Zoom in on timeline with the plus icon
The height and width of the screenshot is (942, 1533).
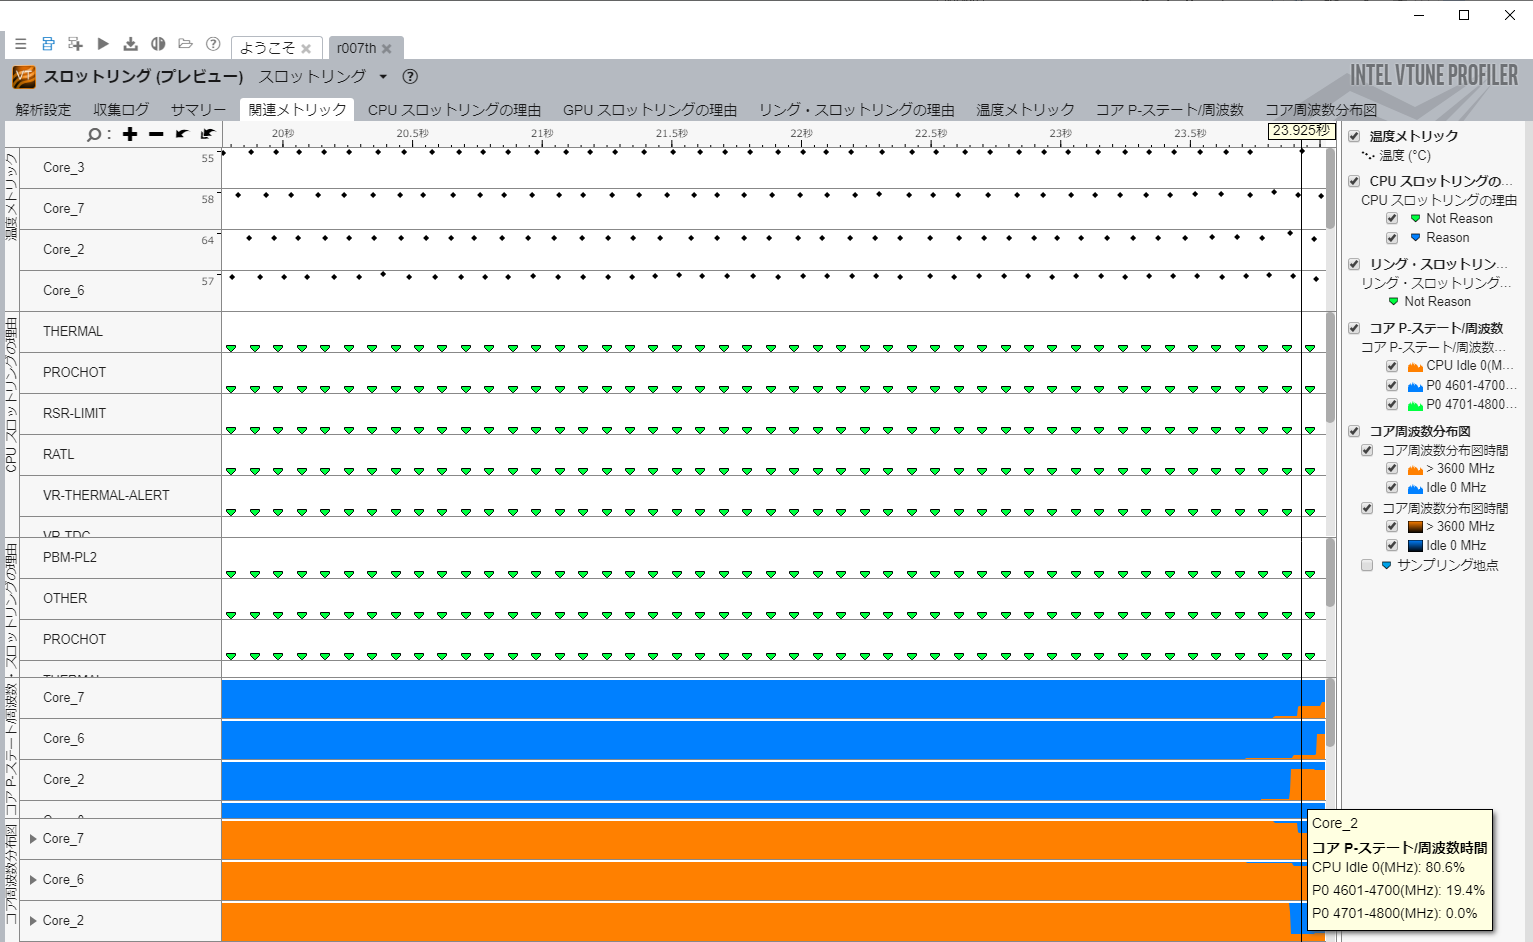pos(130,134)
